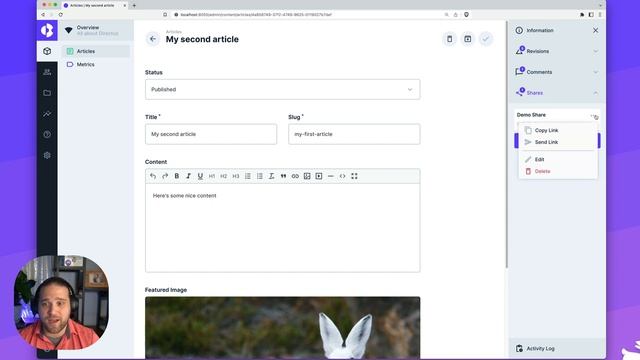Reload the page in browser
This screenshot has width=640, height=360.
pos(60,14)
